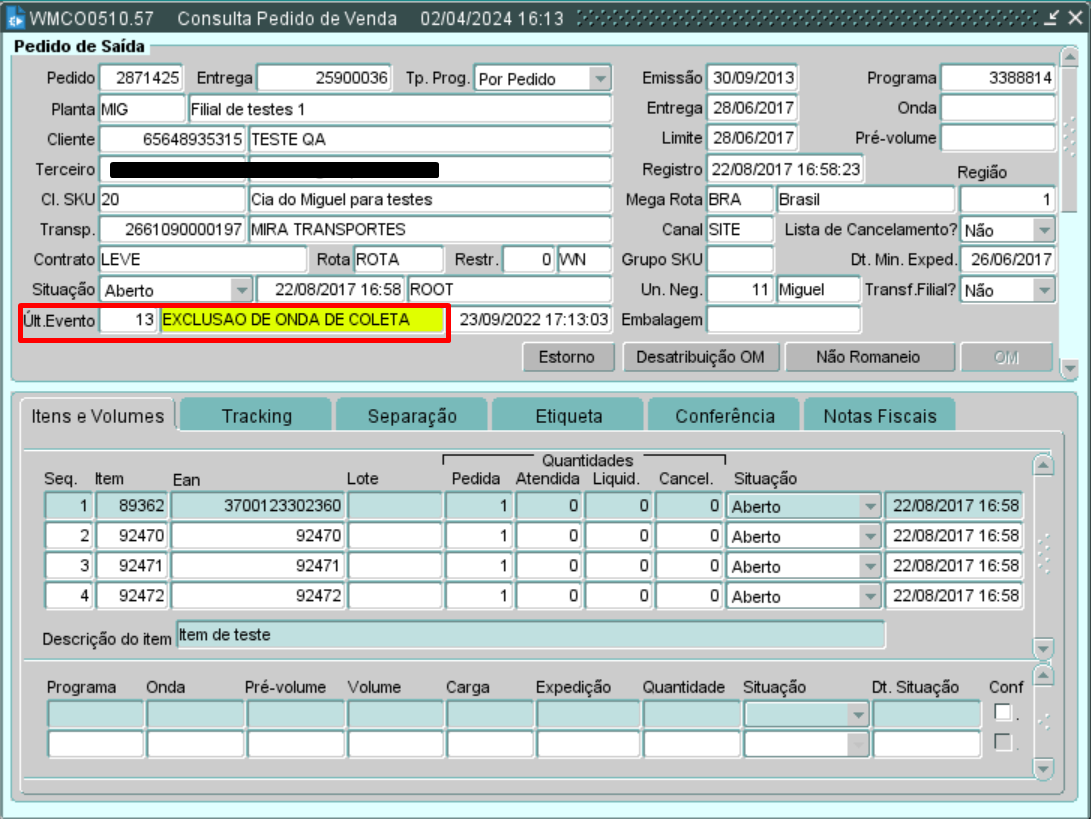Switch to the Etiqueta tab
1091x819 pixels.
[x=568, y=415]
